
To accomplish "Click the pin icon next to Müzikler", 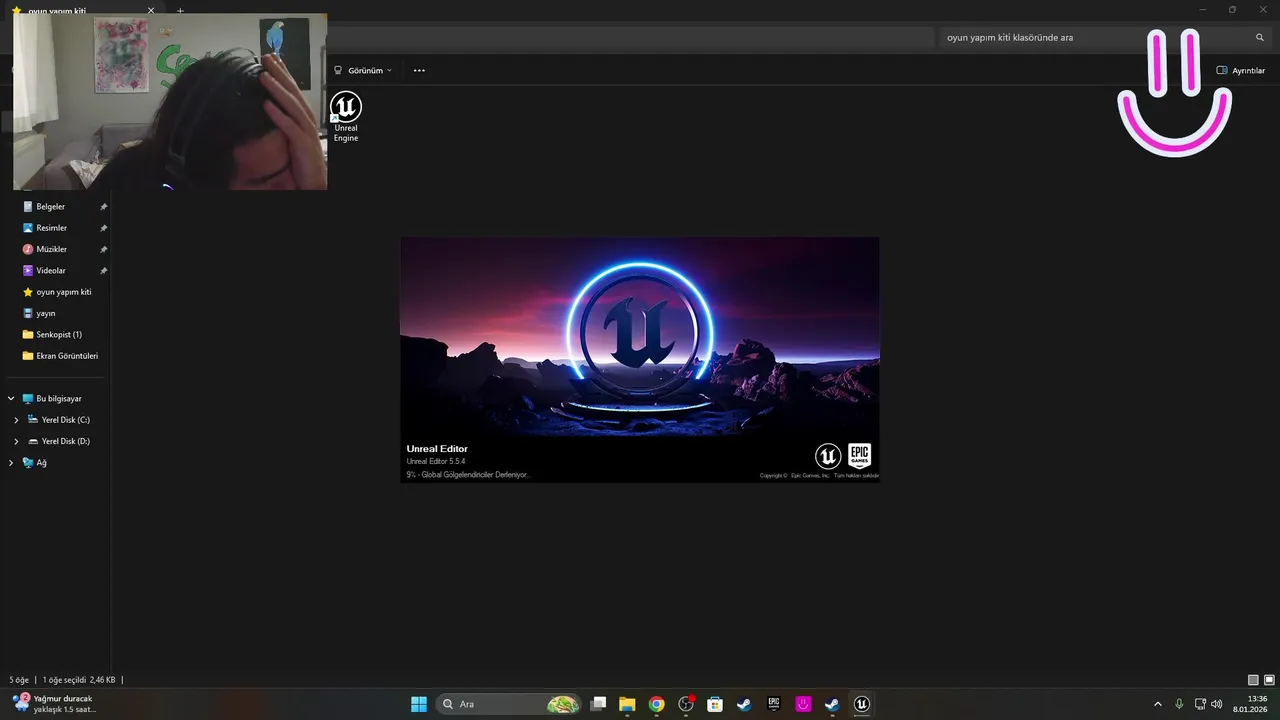I will pyautogui.click(x=103, y=249).
